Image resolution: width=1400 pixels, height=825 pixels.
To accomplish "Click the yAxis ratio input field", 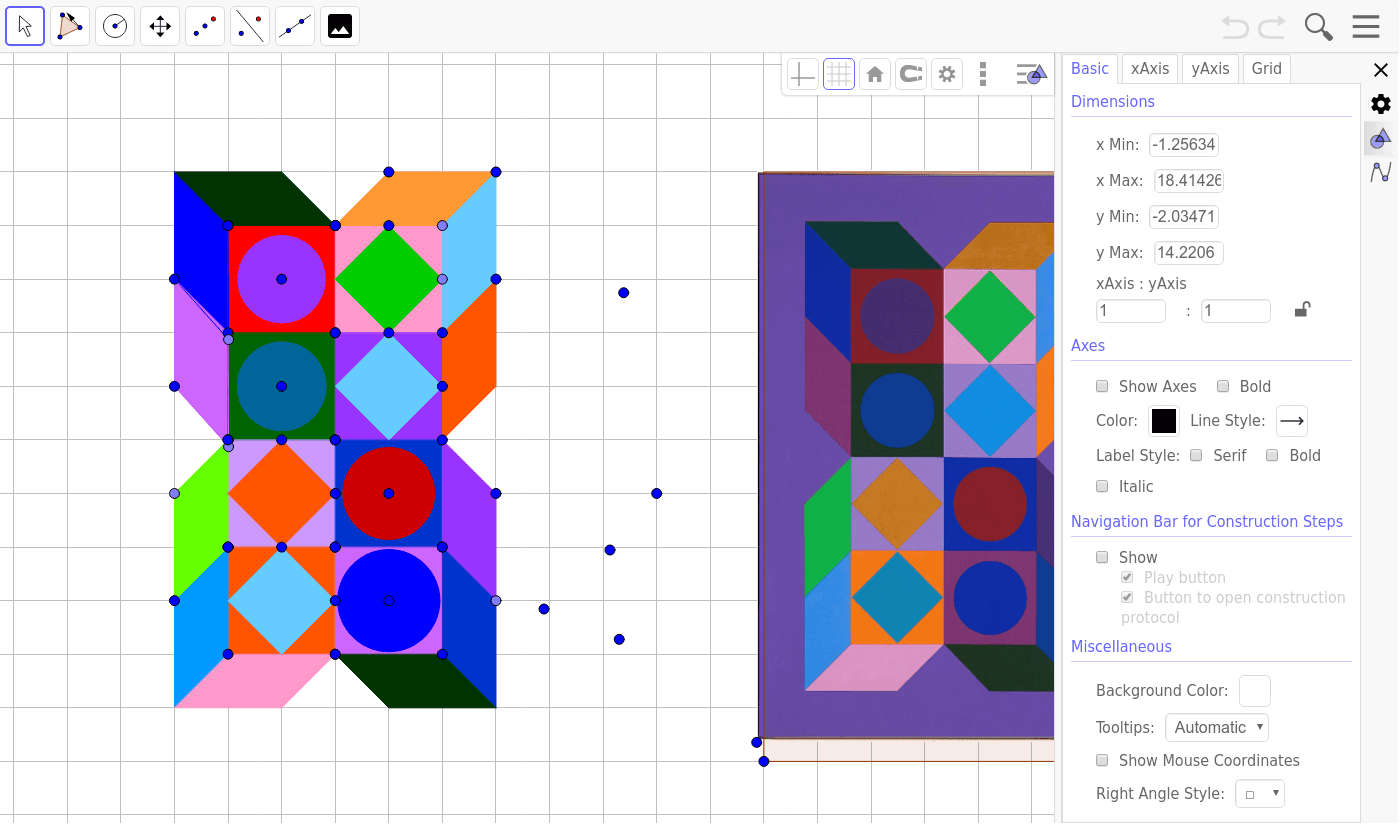I will pyautogui.click(x=1236, y=311).
